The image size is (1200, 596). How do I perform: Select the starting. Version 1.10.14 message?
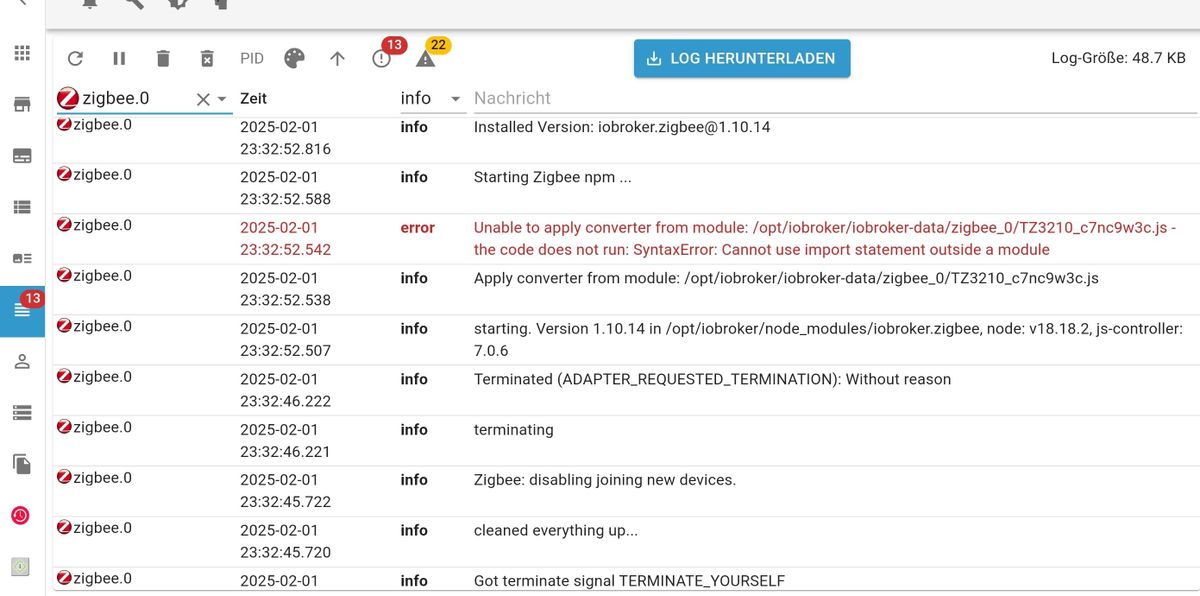pos(829,339)
